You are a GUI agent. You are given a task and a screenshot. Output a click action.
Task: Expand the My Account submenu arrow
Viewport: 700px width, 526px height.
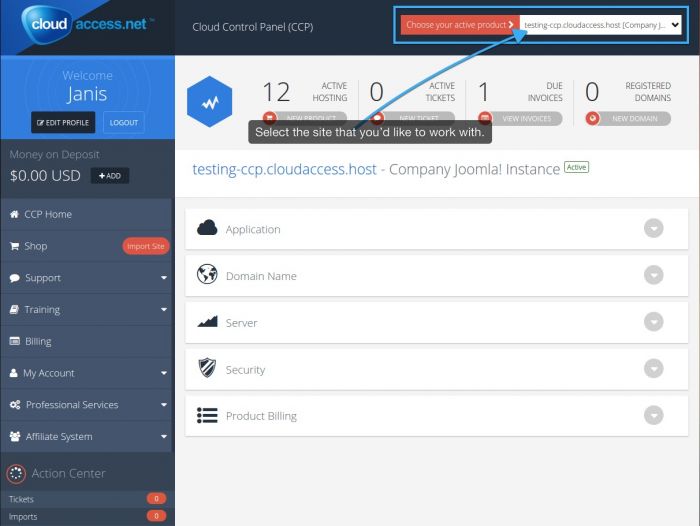click(164, 373)
